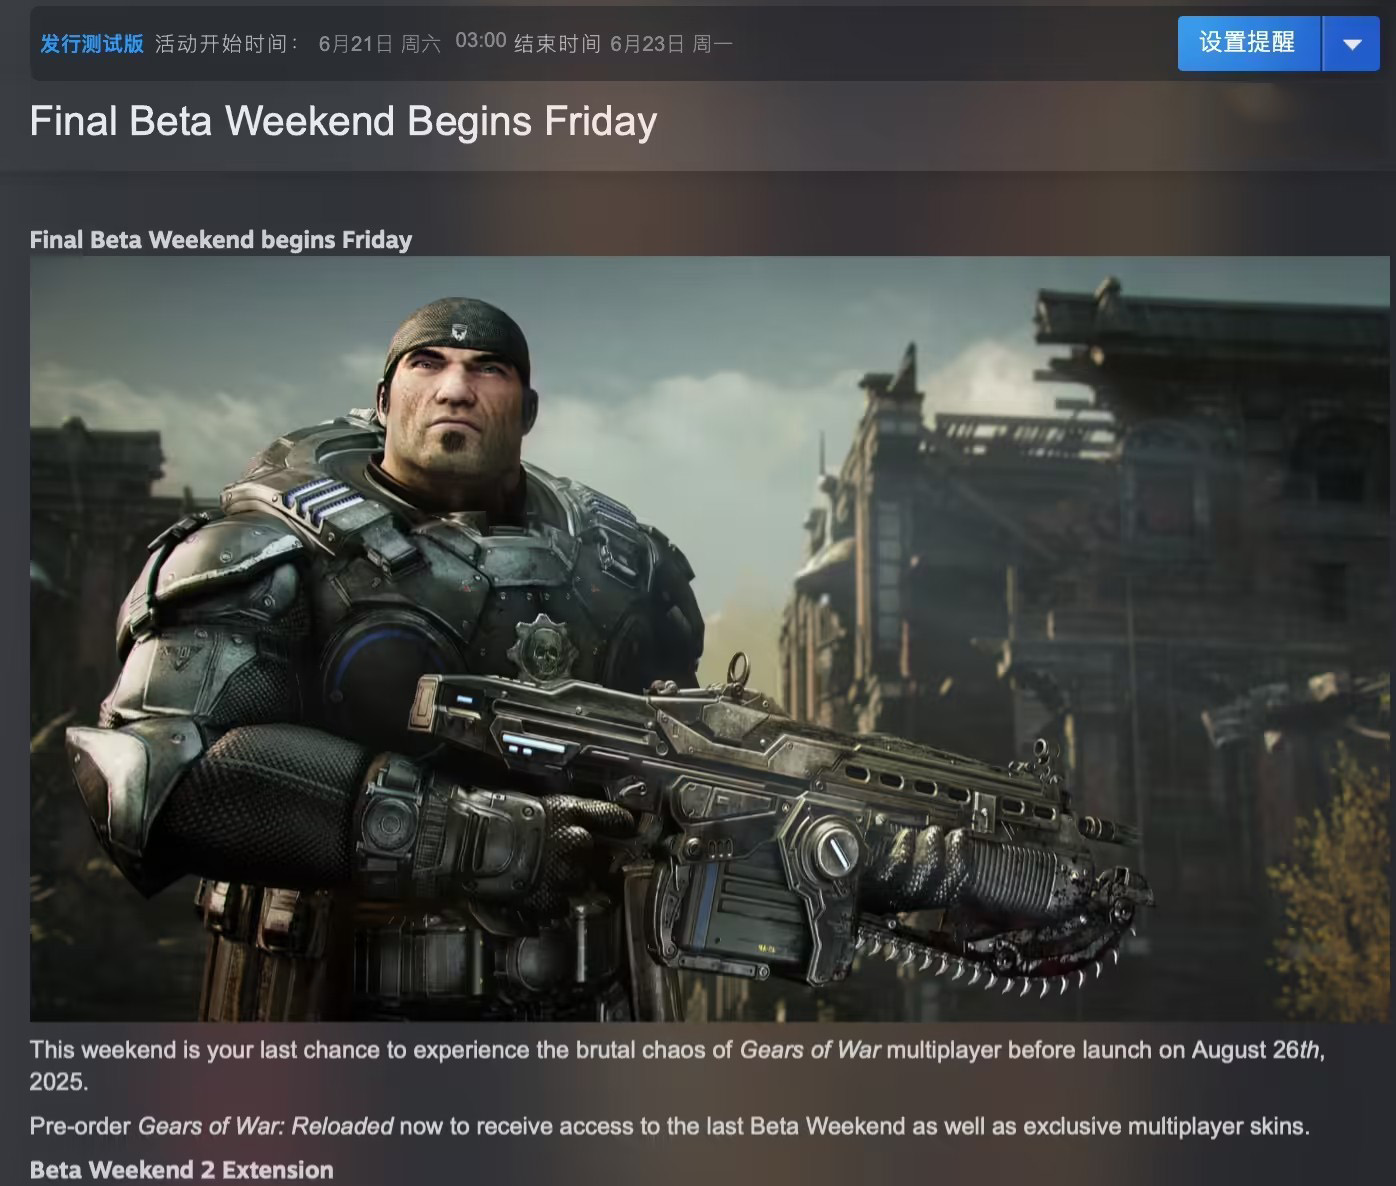Select the Final Beta Weekend Begins Friday title

point(343,121)
